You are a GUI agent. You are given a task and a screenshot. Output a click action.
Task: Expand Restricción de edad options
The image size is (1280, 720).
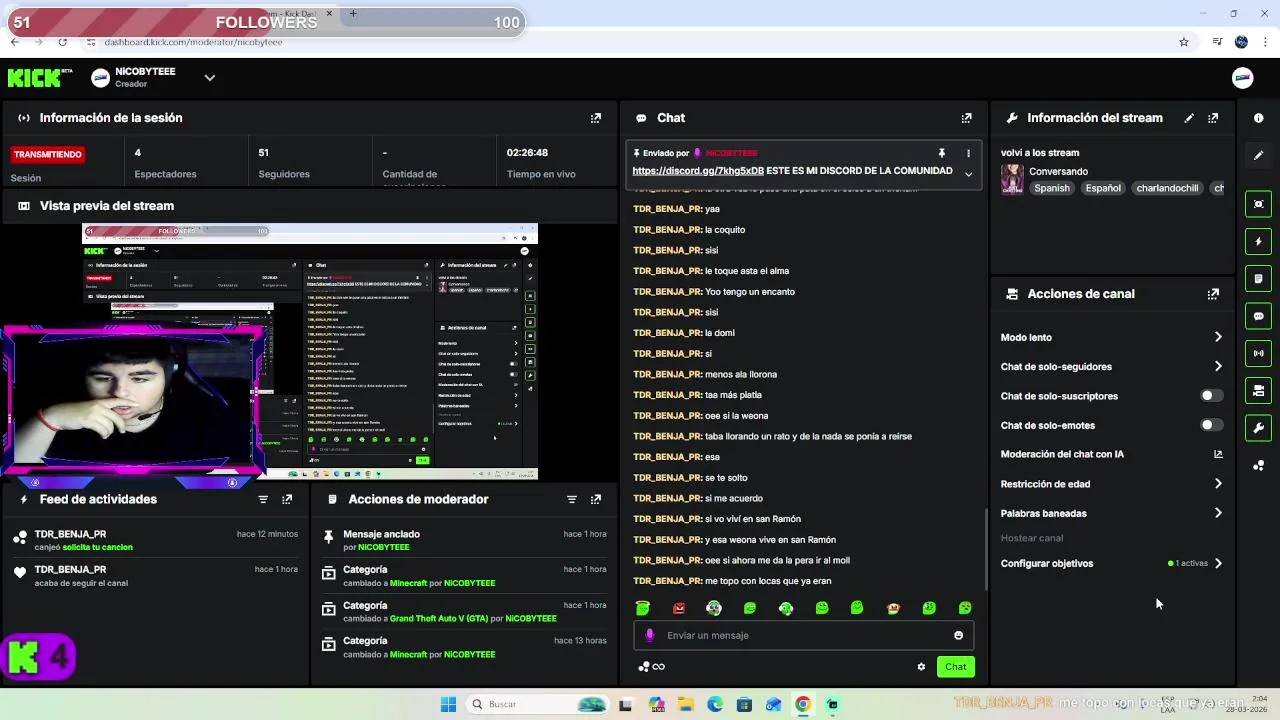(1218, 484)
